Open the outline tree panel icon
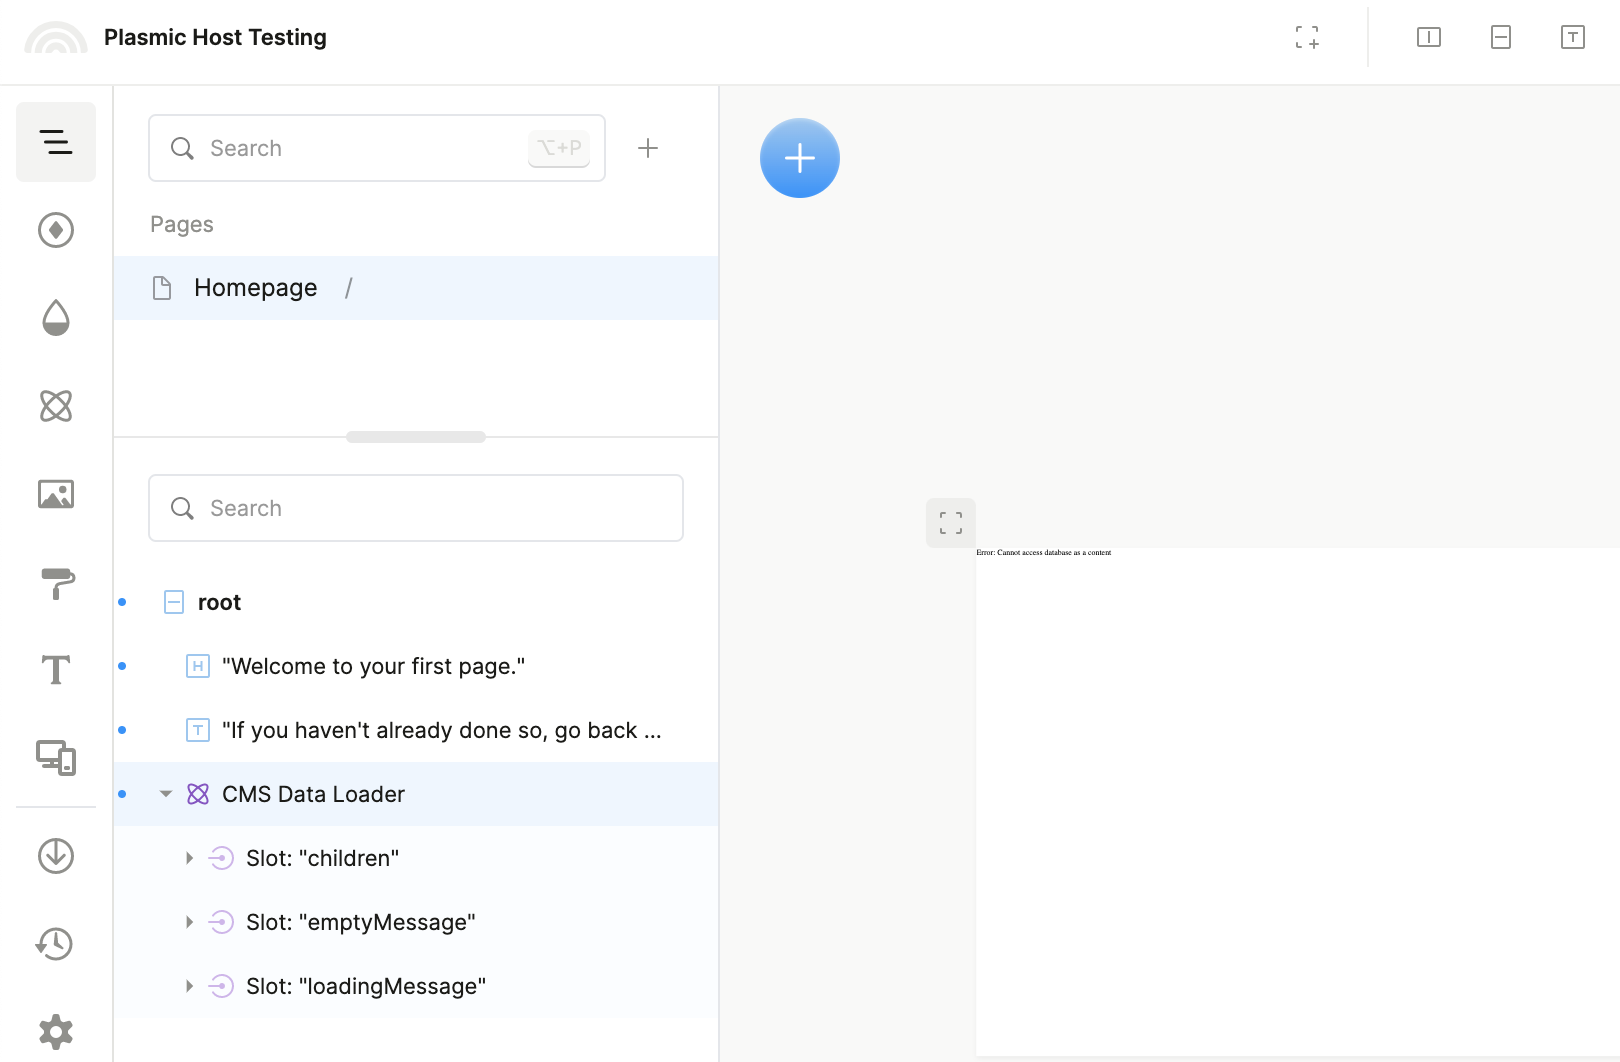Viewport: 1620px width, 1062px height. point(56,142)
